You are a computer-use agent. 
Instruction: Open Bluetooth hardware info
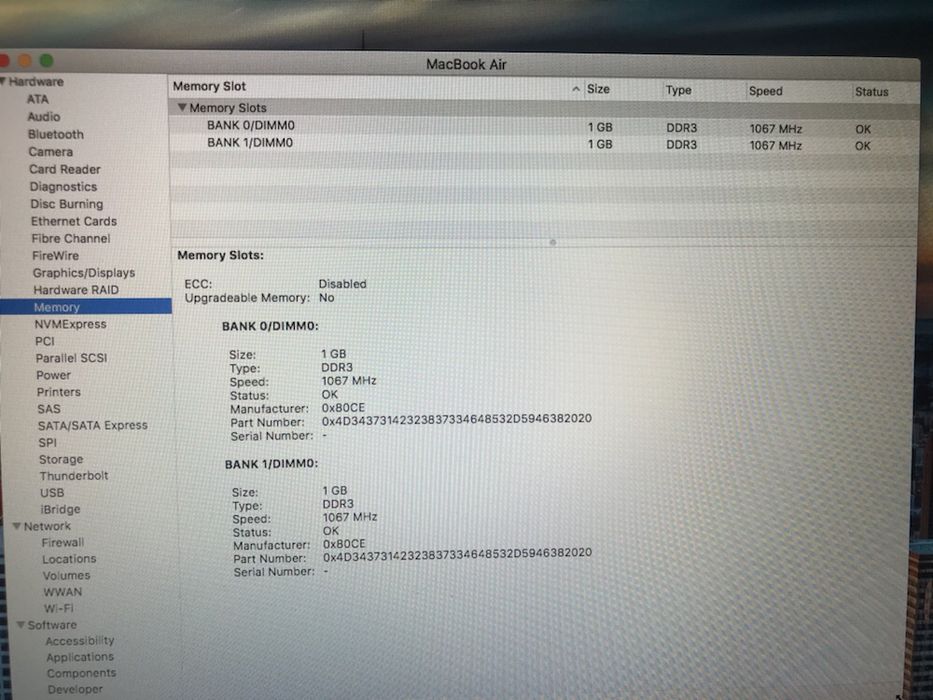pyautogui.click(x=56, y=135)
